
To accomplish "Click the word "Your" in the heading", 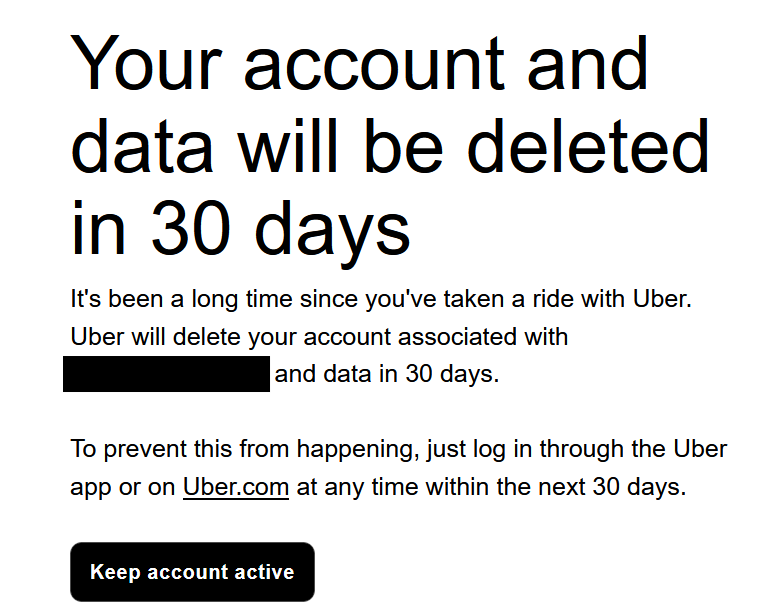I will [x=146, y=63].
